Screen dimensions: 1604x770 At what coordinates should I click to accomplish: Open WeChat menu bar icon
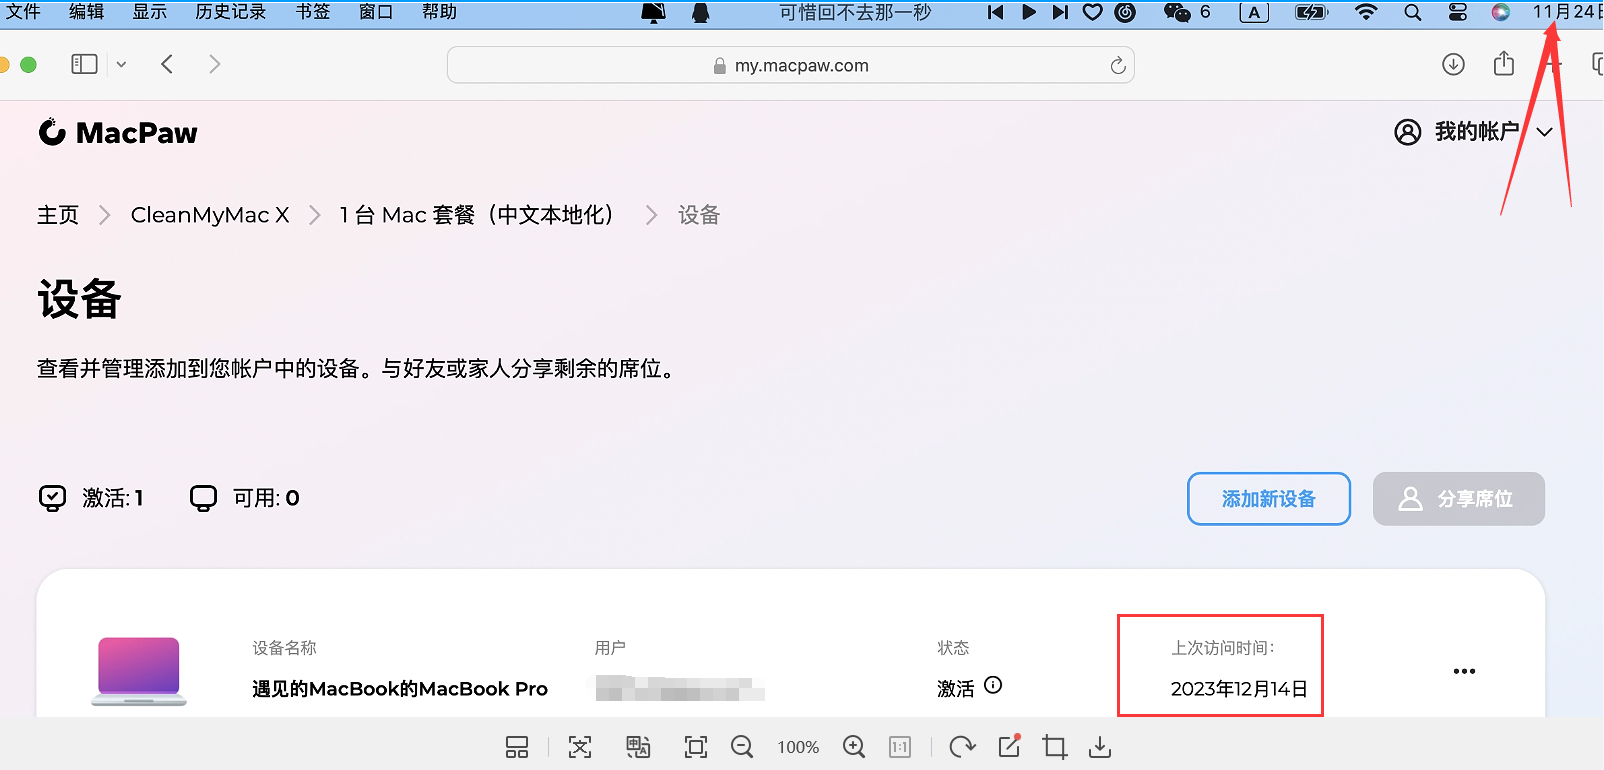pyautogui.click(x=1177, y=12)
